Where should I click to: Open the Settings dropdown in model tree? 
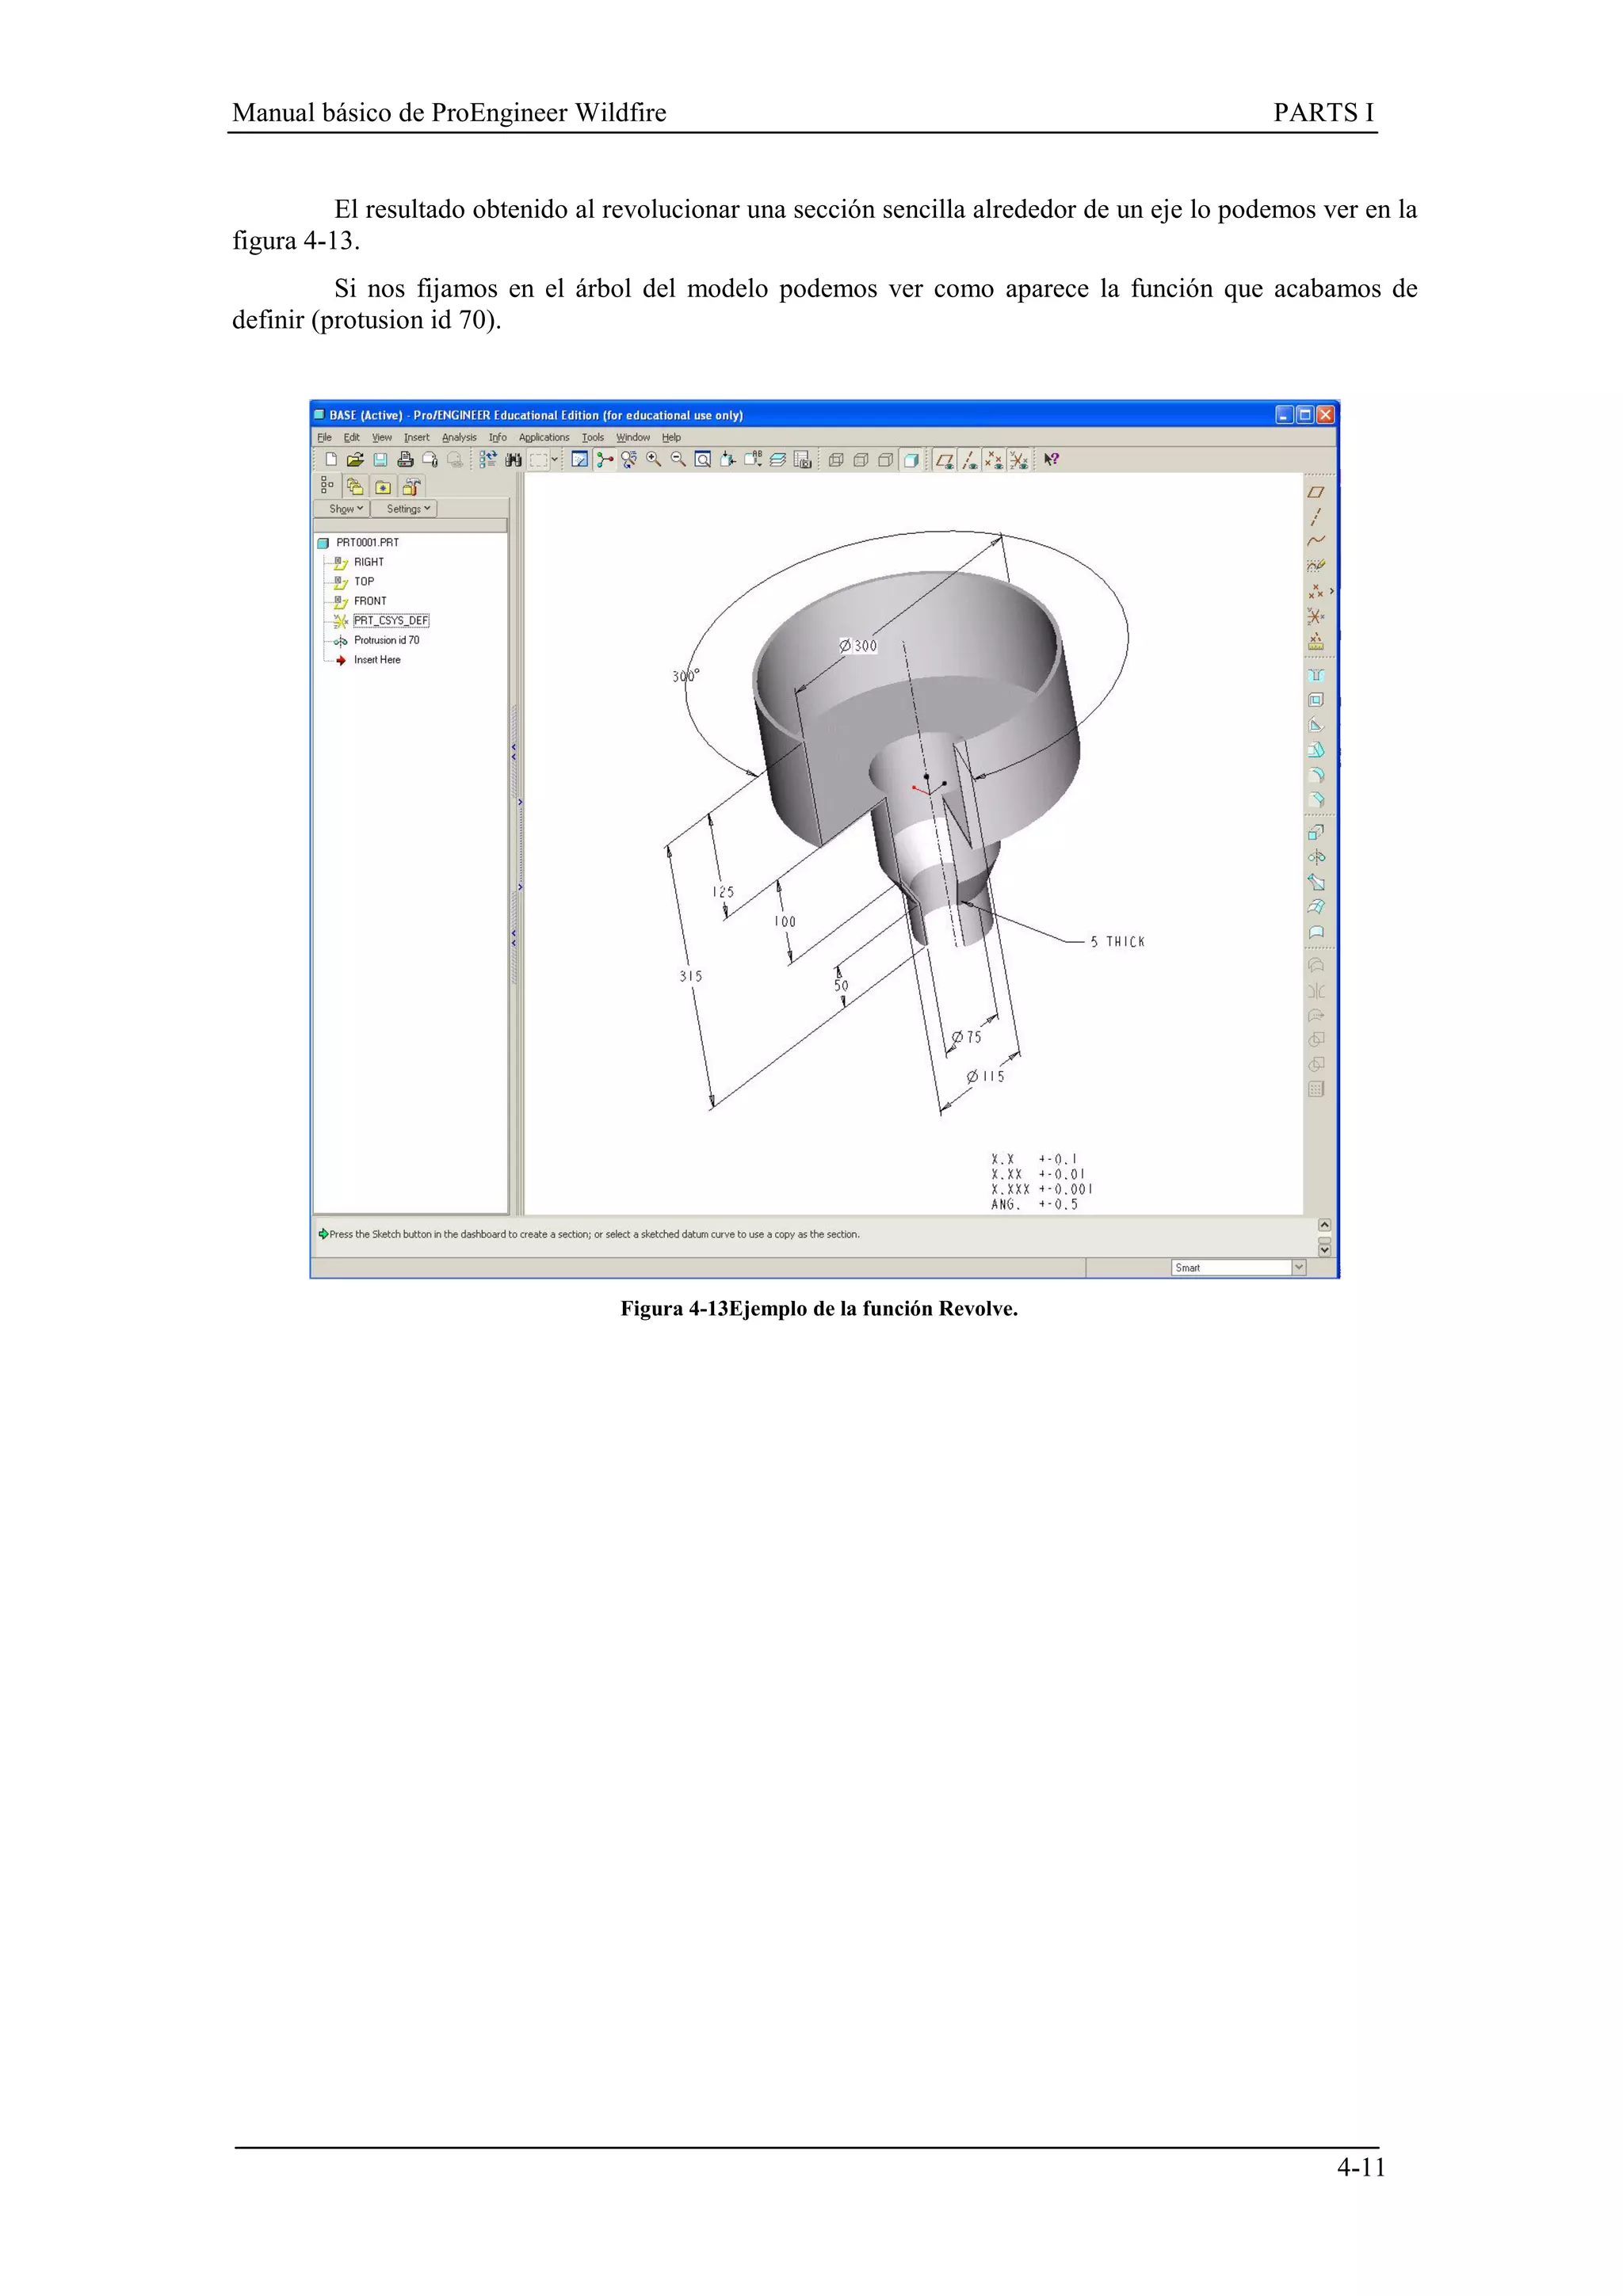408,509
